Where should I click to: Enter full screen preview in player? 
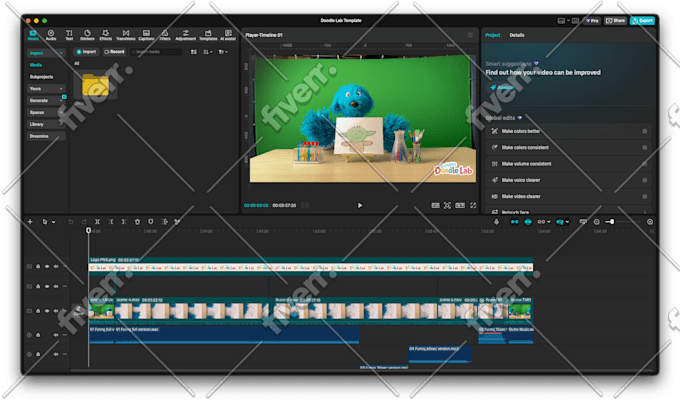click(x=473, y=206)
